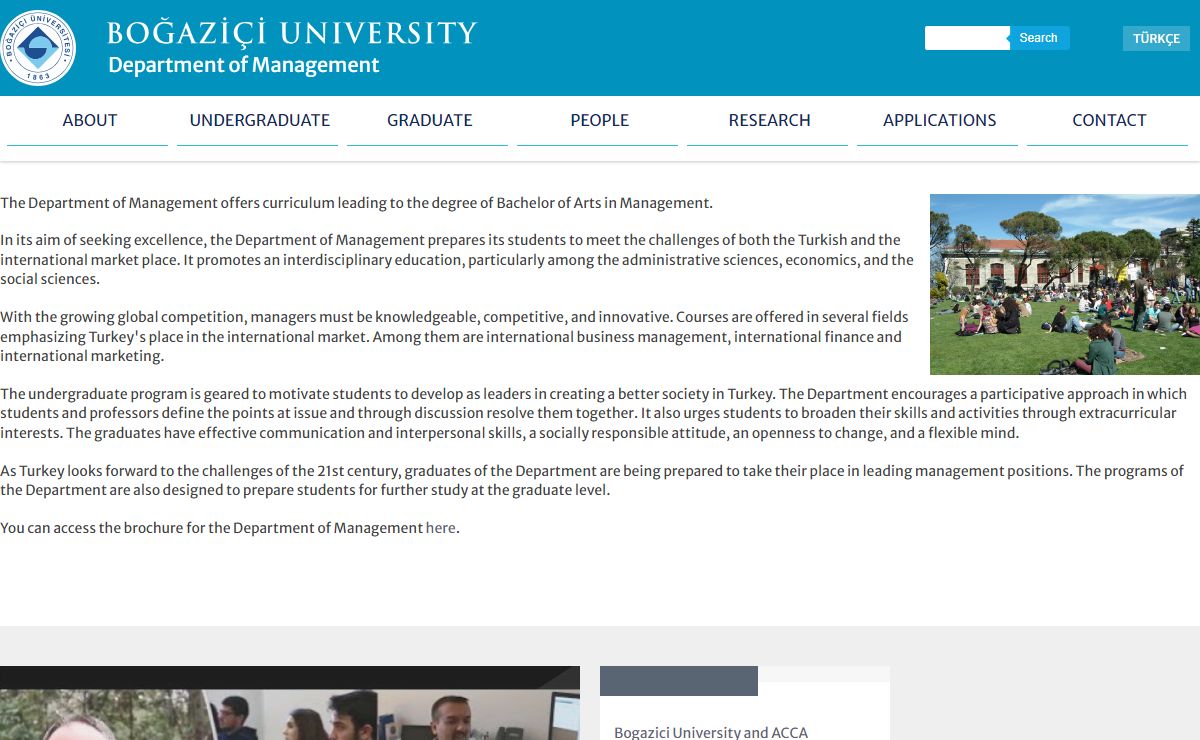Click Department of Management header link
This screenshot has width=1200, height=740.
pos(244,65)
